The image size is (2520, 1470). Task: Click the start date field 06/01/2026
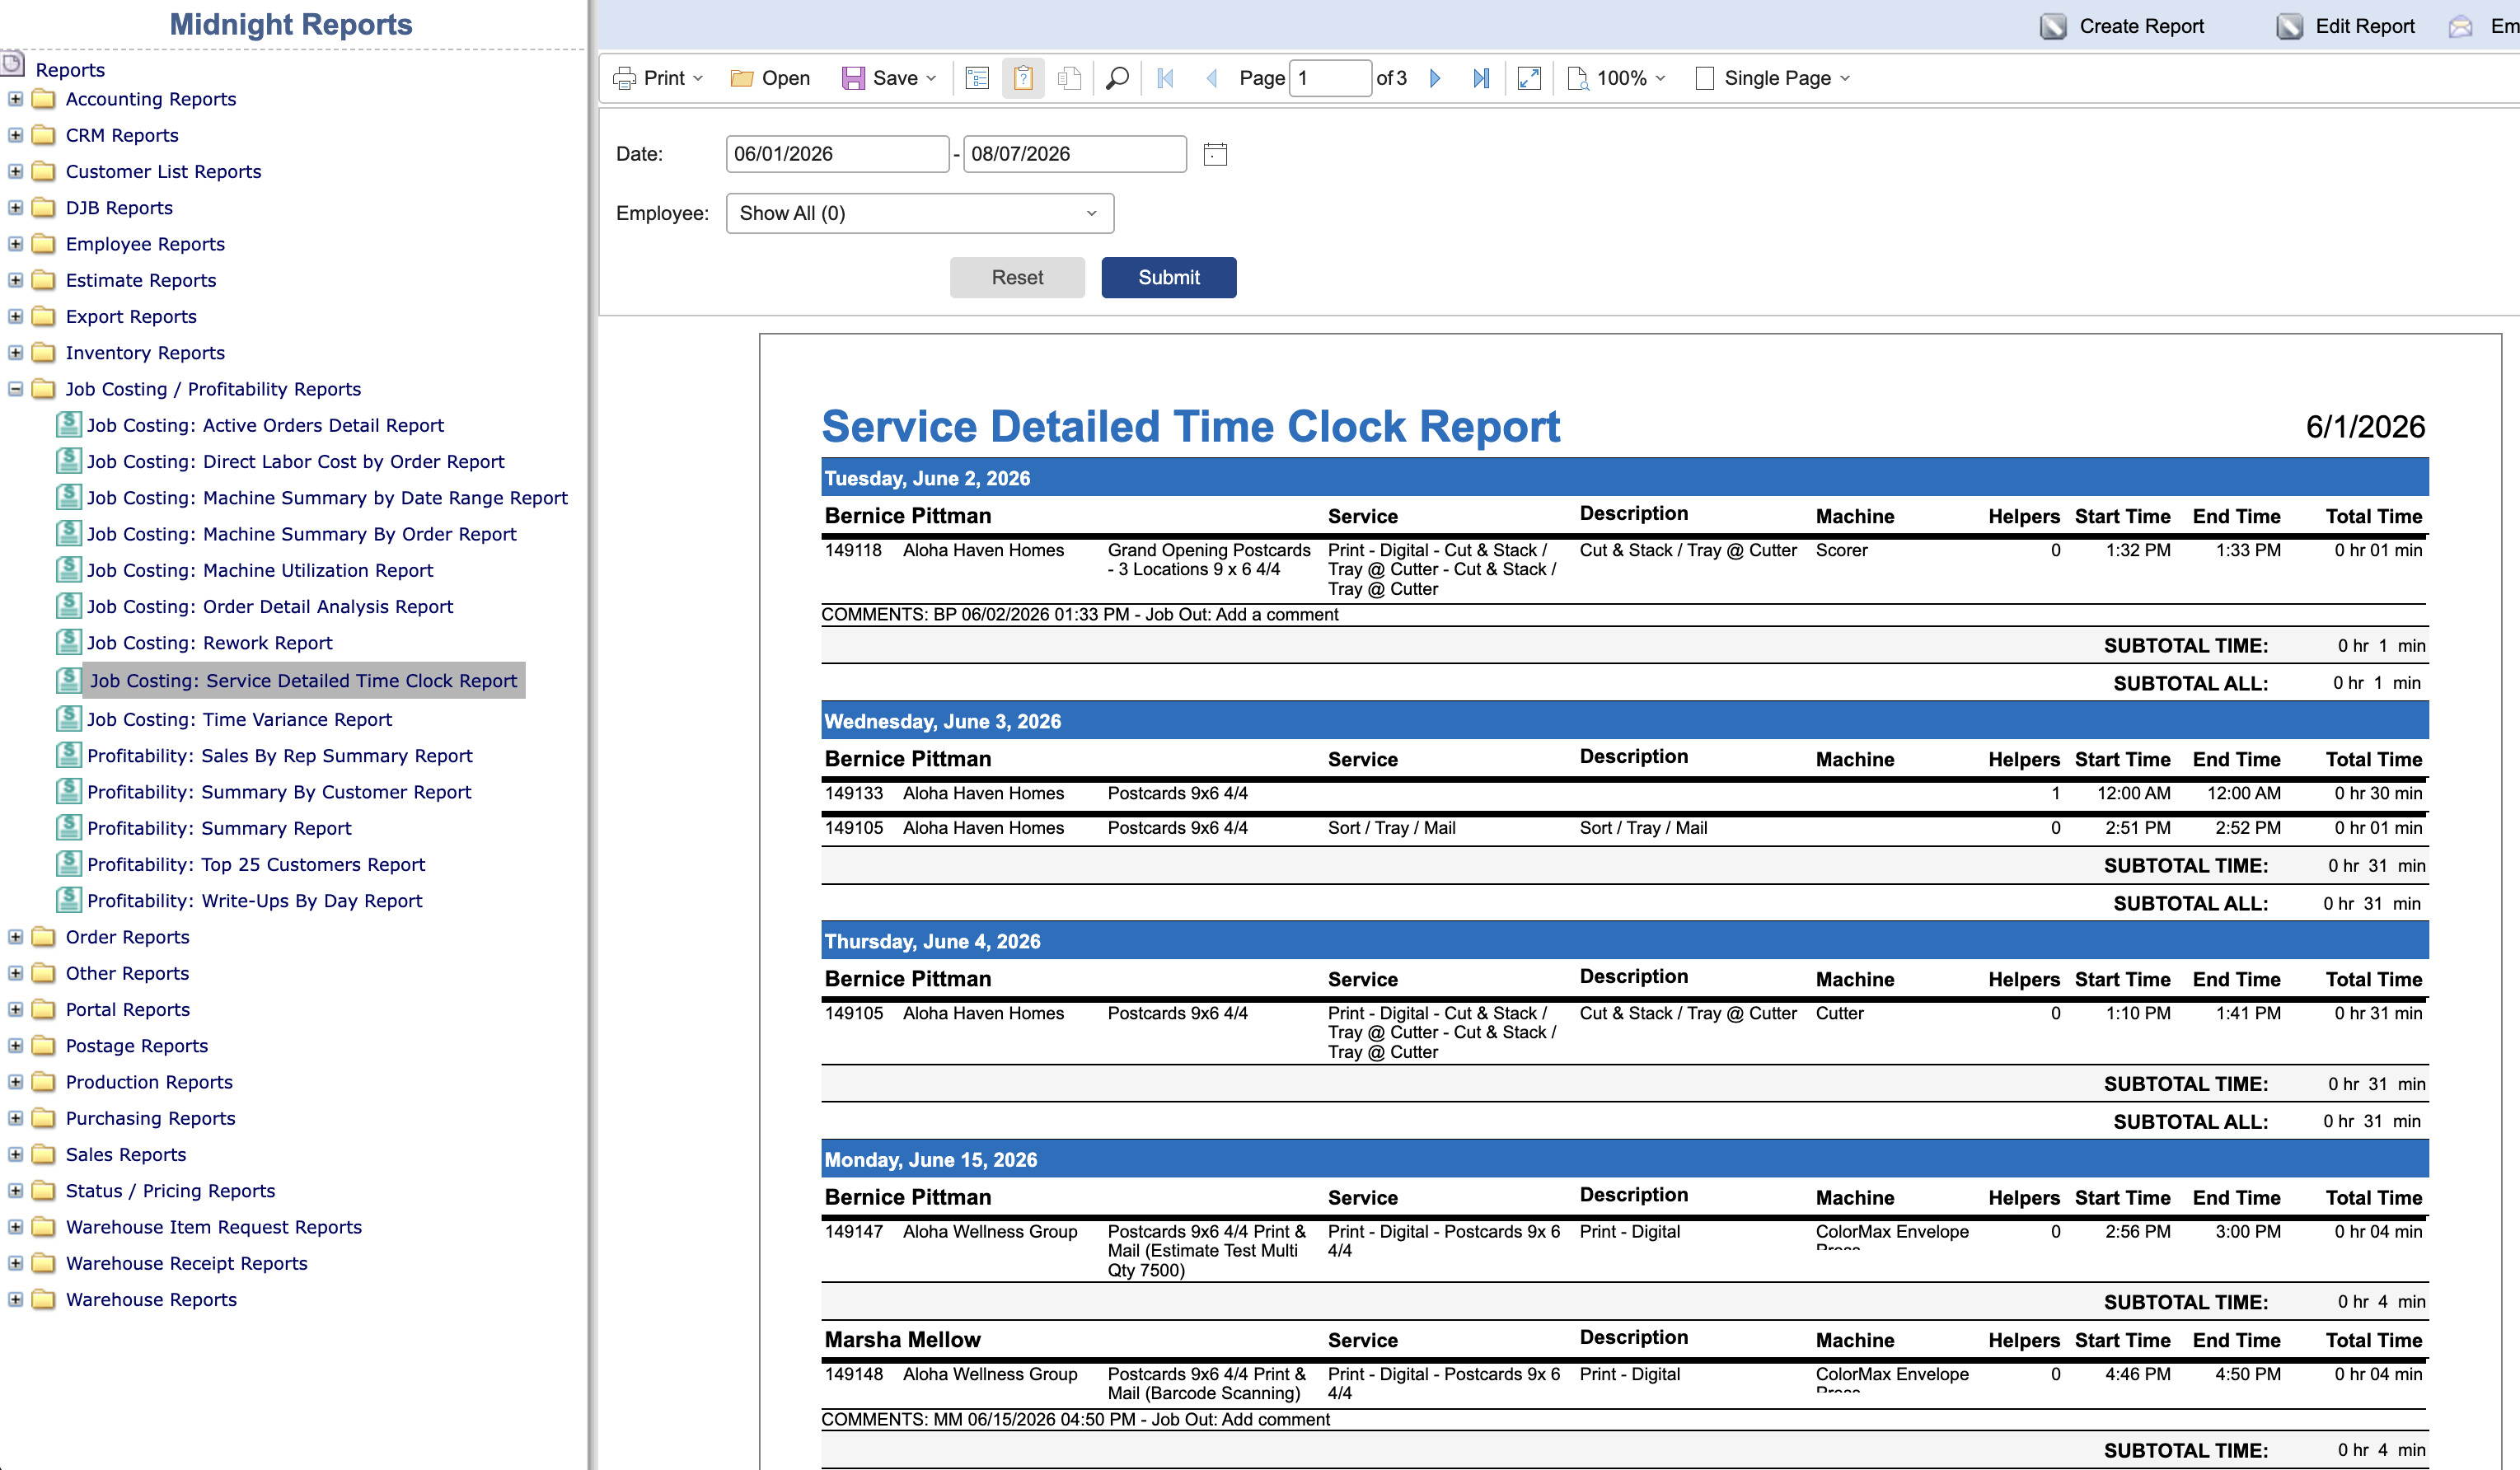click(837, 154)
